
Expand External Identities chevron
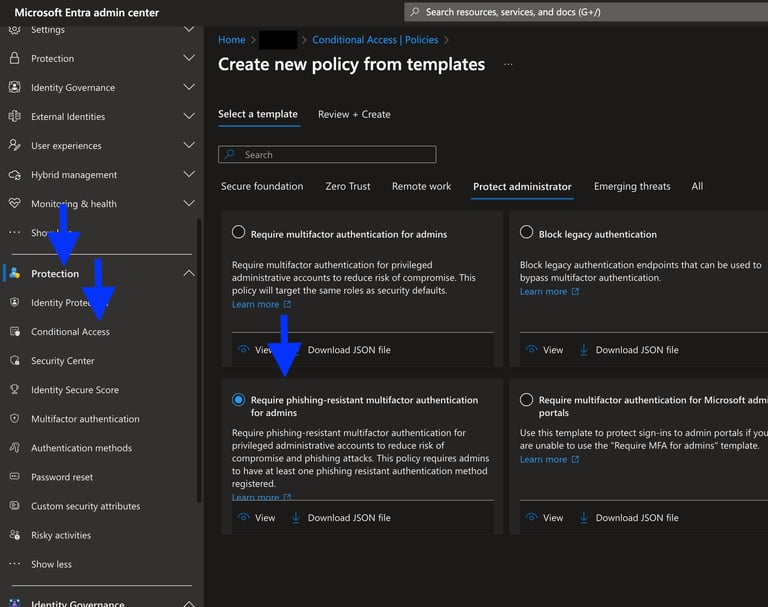189,116
